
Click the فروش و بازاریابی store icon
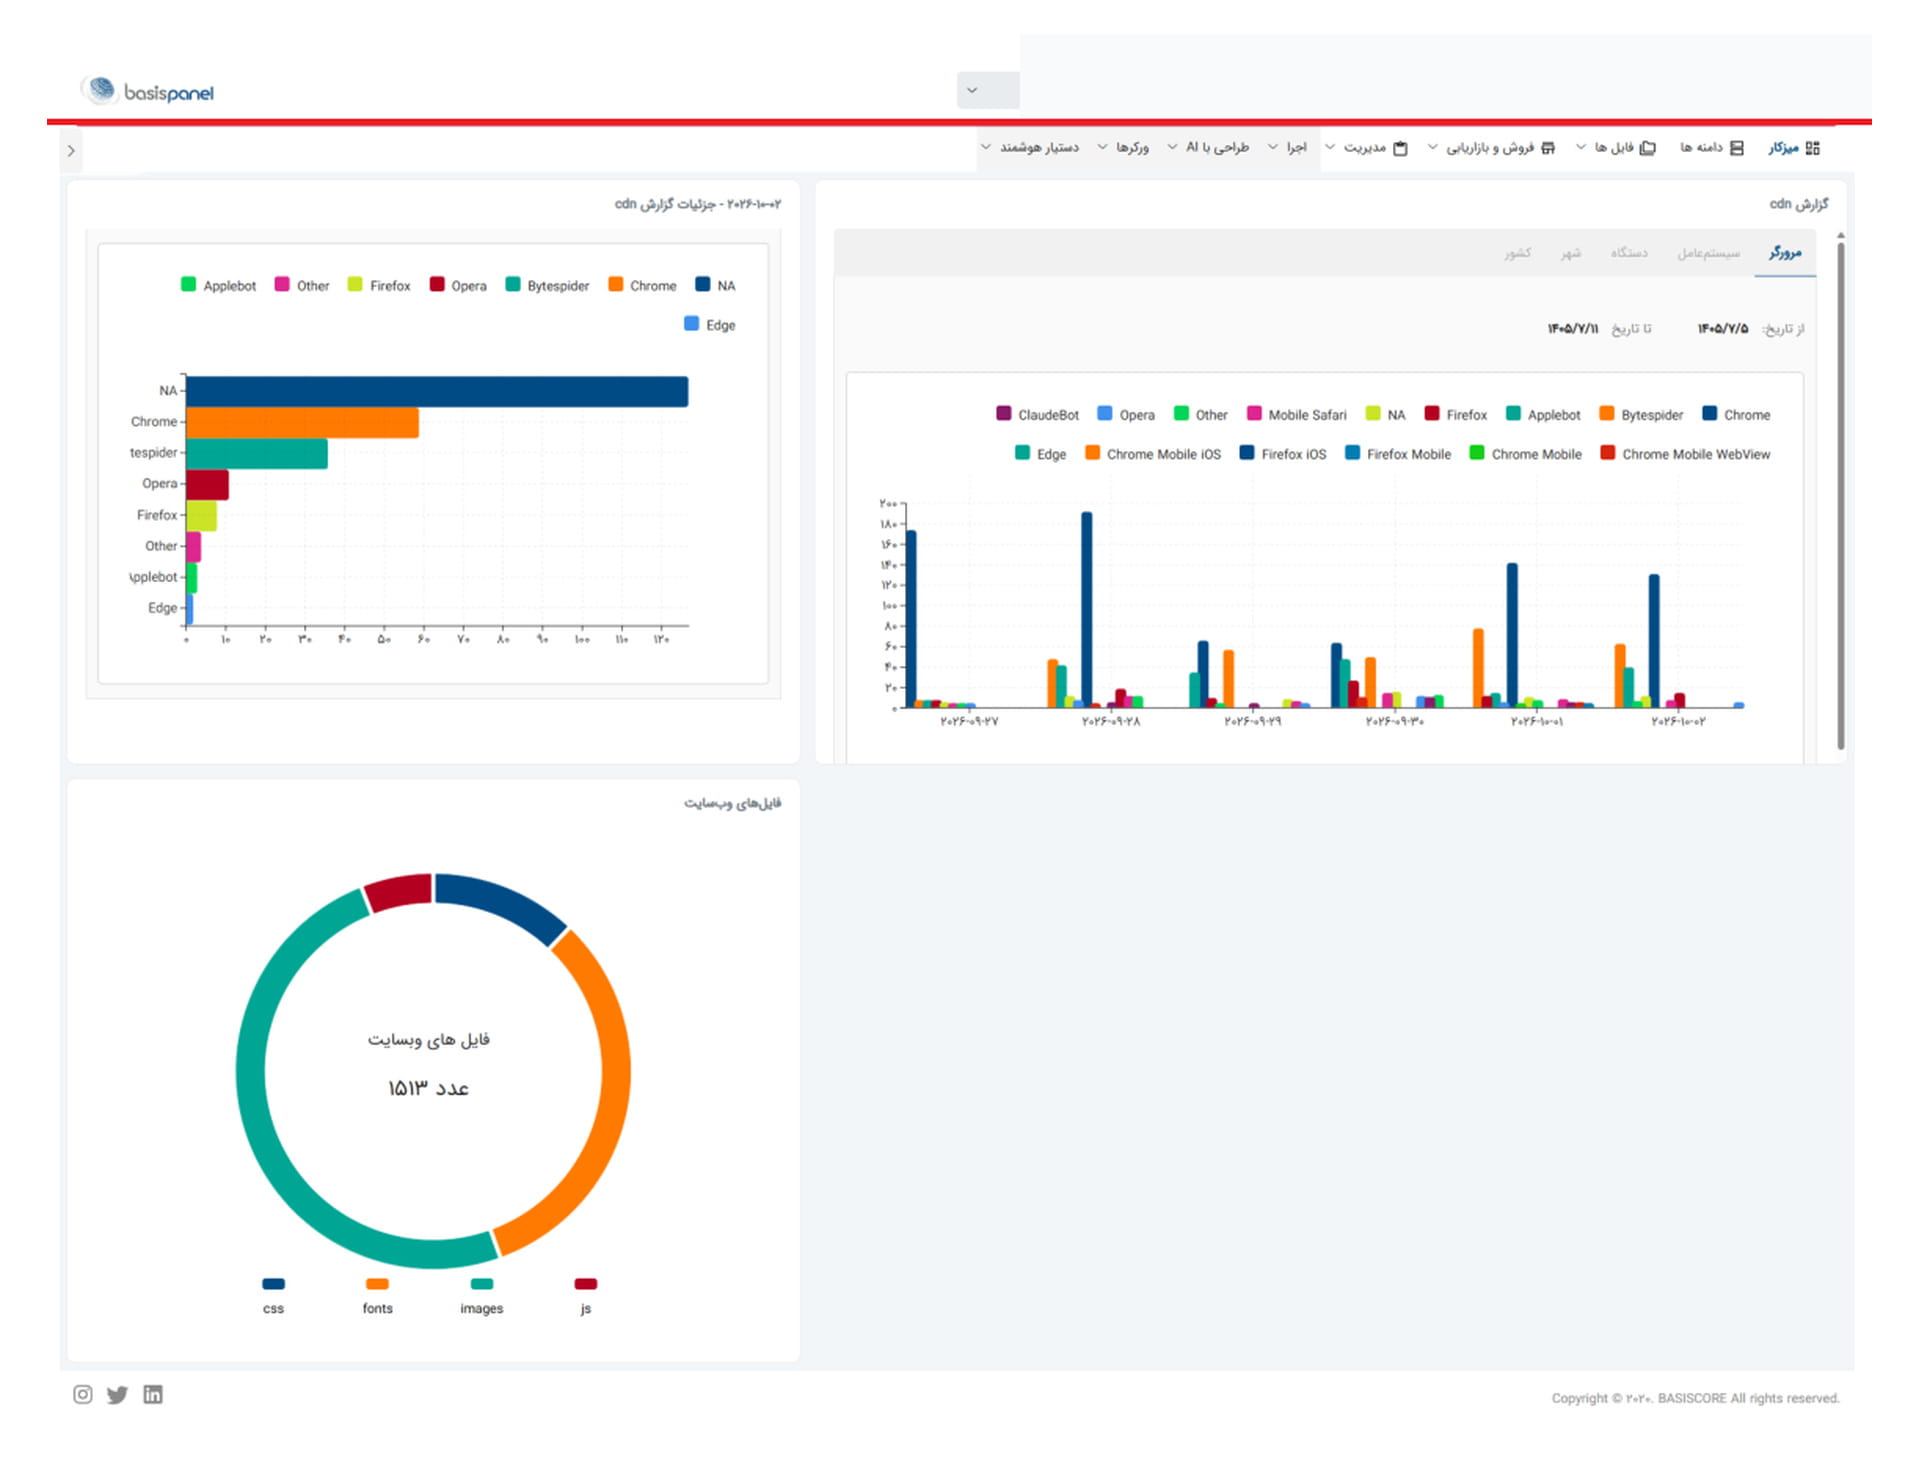pos(1548,148)
